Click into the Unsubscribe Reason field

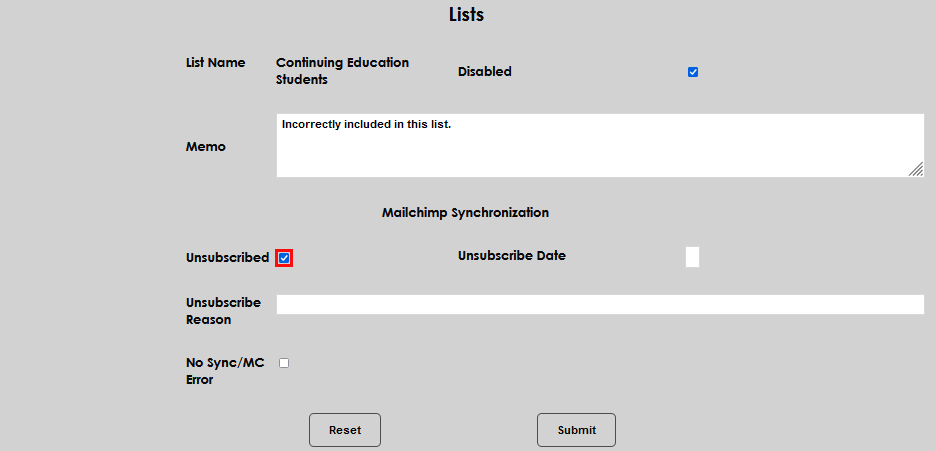click(x=600, y=305)
